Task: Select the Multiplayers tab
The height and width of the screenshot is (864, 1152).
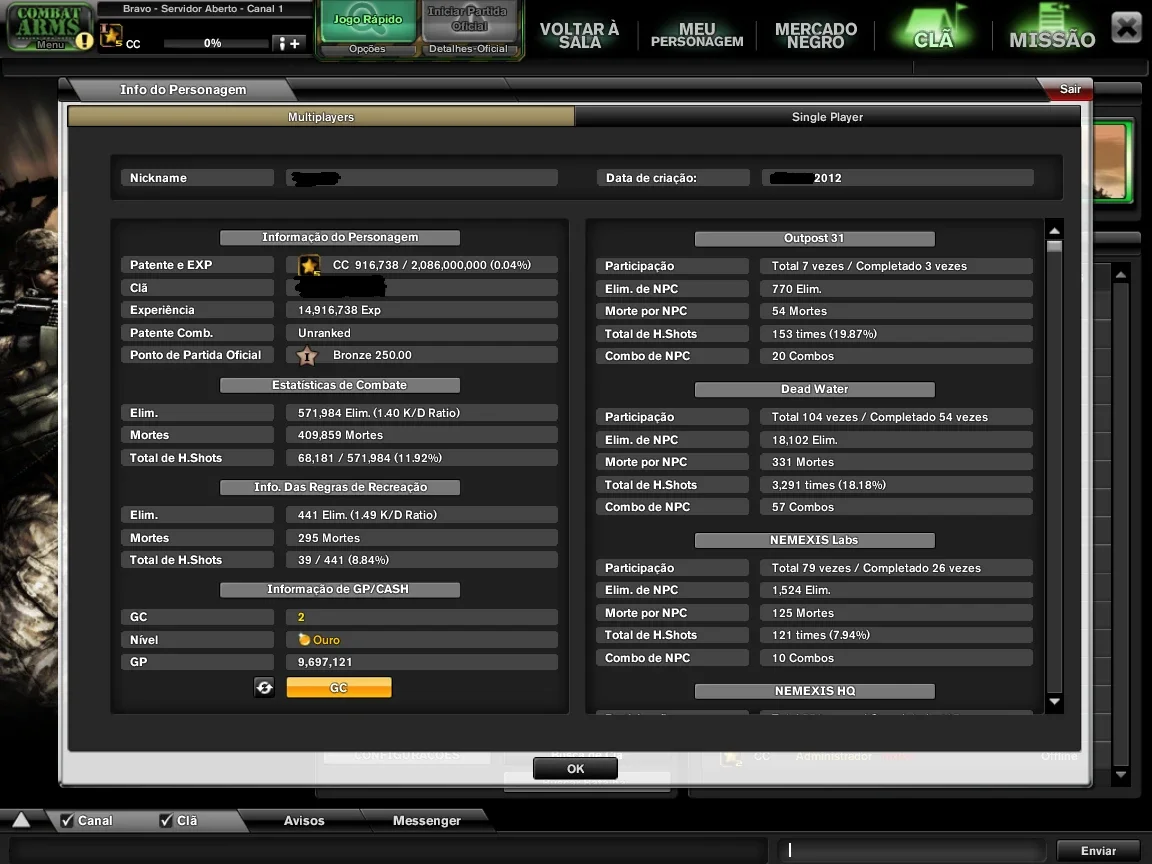Action: tap(321, 117)
